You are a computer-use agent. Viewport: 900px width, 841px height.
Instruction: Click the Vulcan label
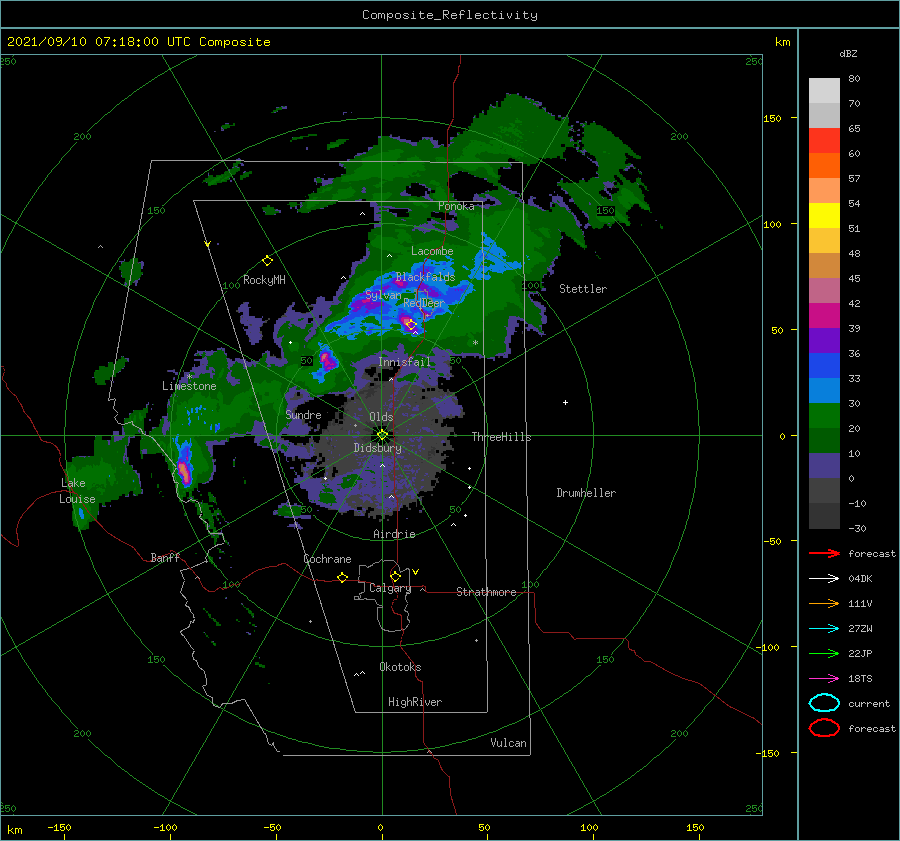[x=508, y=743]
